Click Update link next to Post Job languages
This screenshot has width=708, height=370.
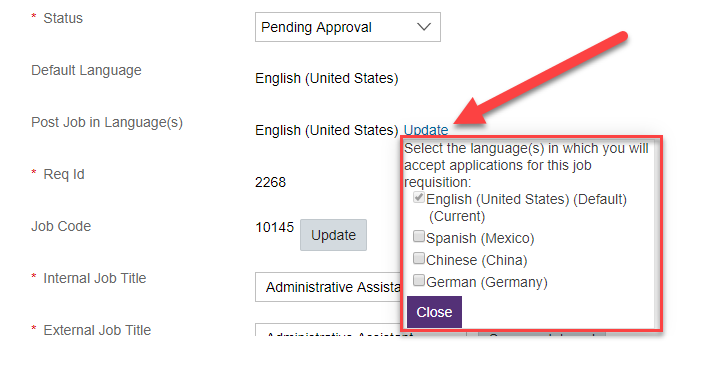coord(426,130)
